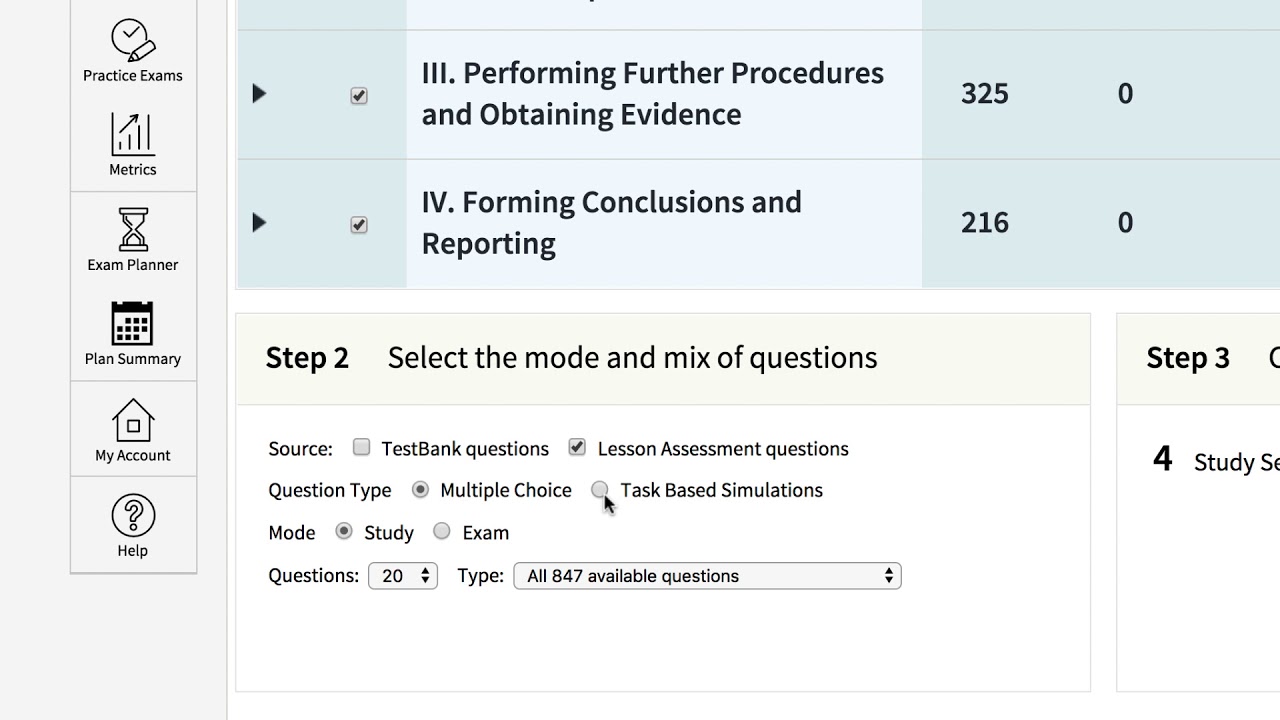Open the question Type dropdown
Screen dimensions: 1280x720
[707, 576]
